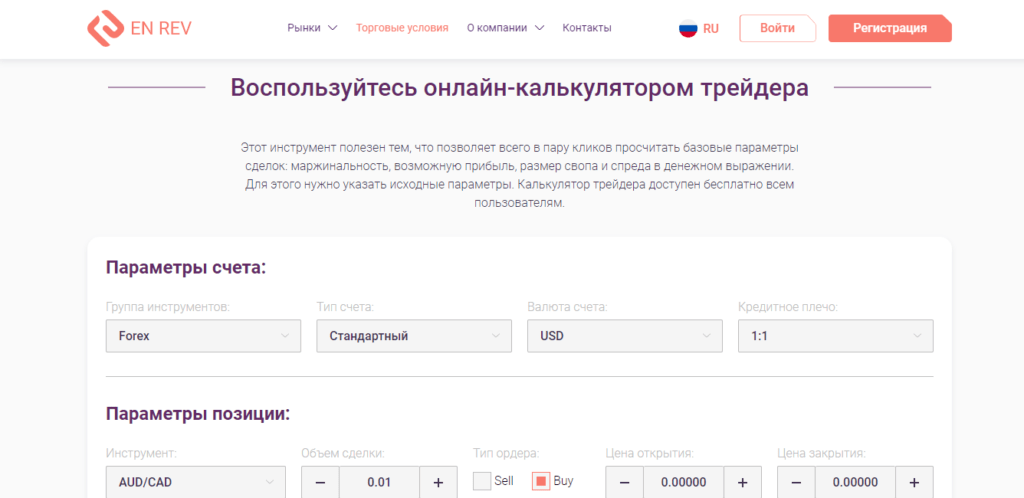This screenshot has width=1024, height=498.
Task: Open Группа инструментов dropdown showing Forex
Action: (203, 336)
